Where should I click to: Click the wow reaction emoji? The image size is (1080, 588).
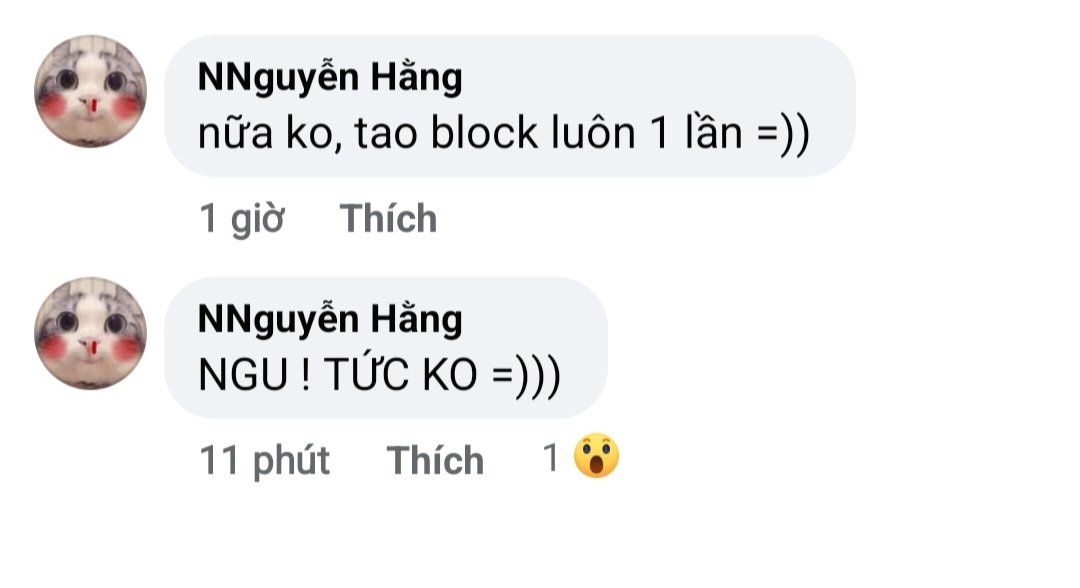(x=596, y=458)
